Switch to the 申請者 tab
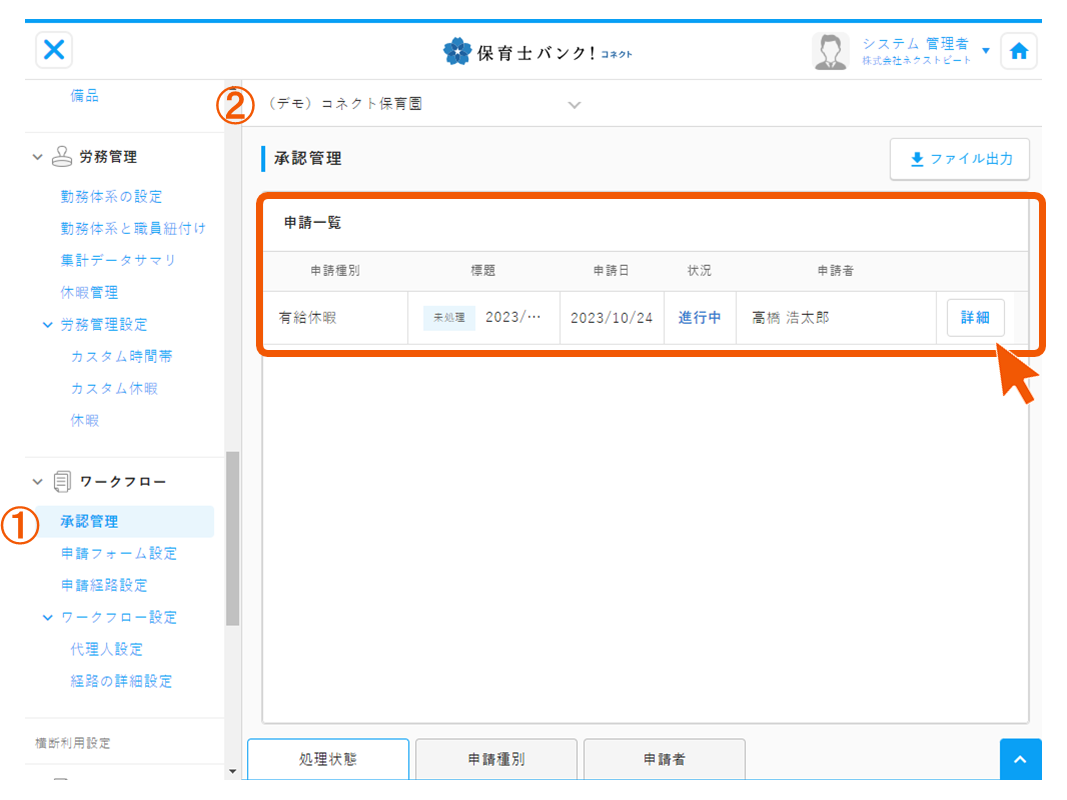Screen dimensions: 1067x800 pos(664,759)
